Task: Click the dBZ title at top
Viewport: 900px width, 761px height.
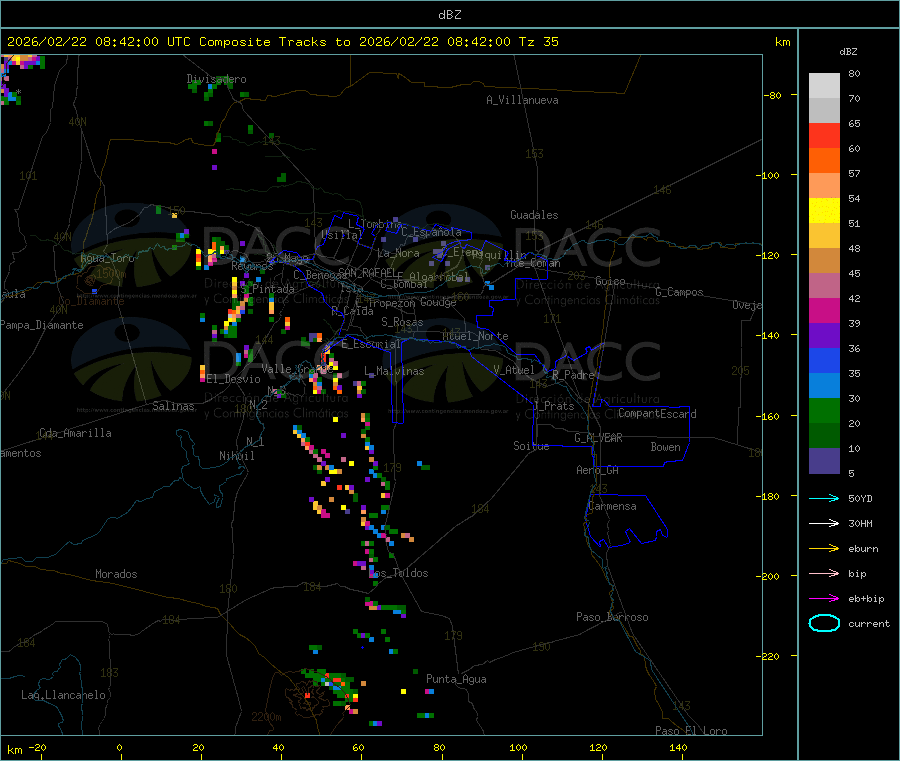Action: pos(449,15)
